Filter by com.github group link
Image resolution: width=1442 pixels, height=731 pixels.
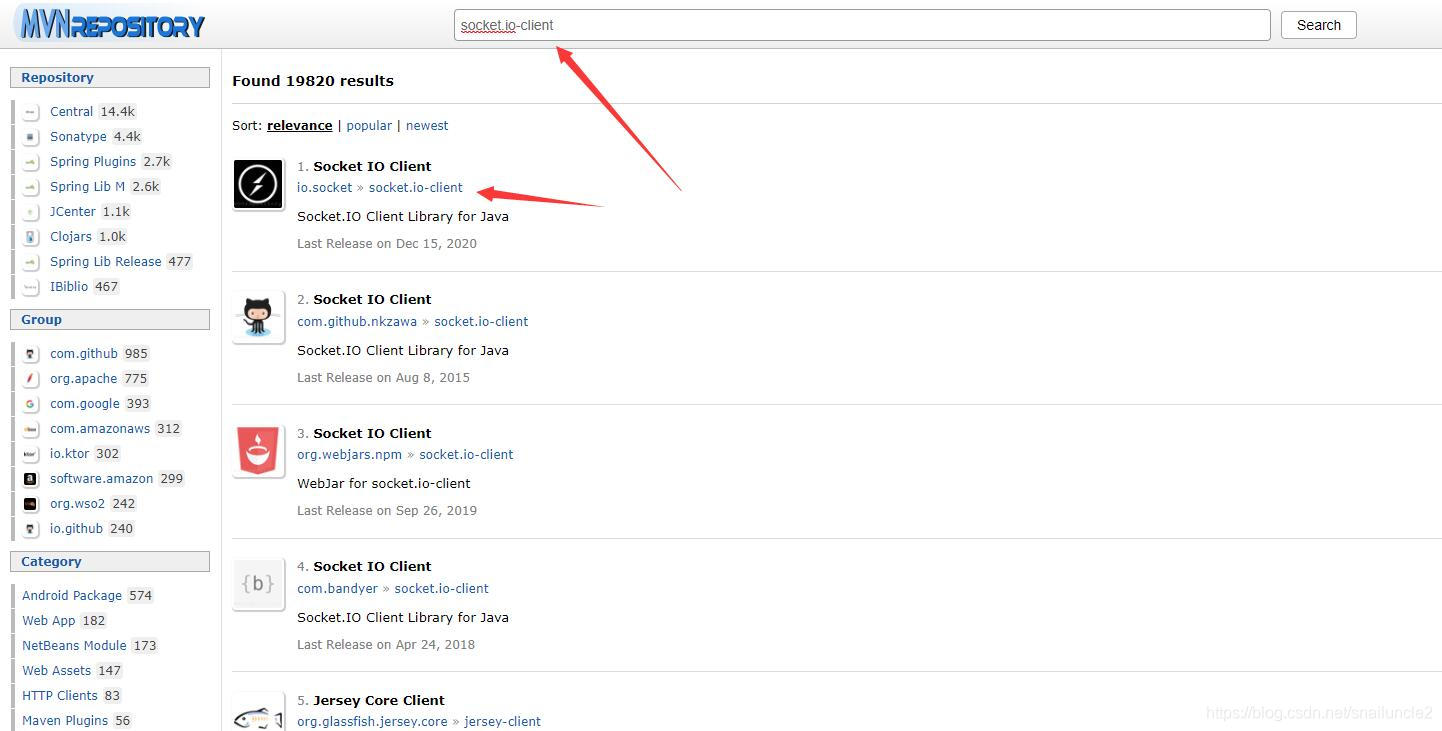coord(84,354)
